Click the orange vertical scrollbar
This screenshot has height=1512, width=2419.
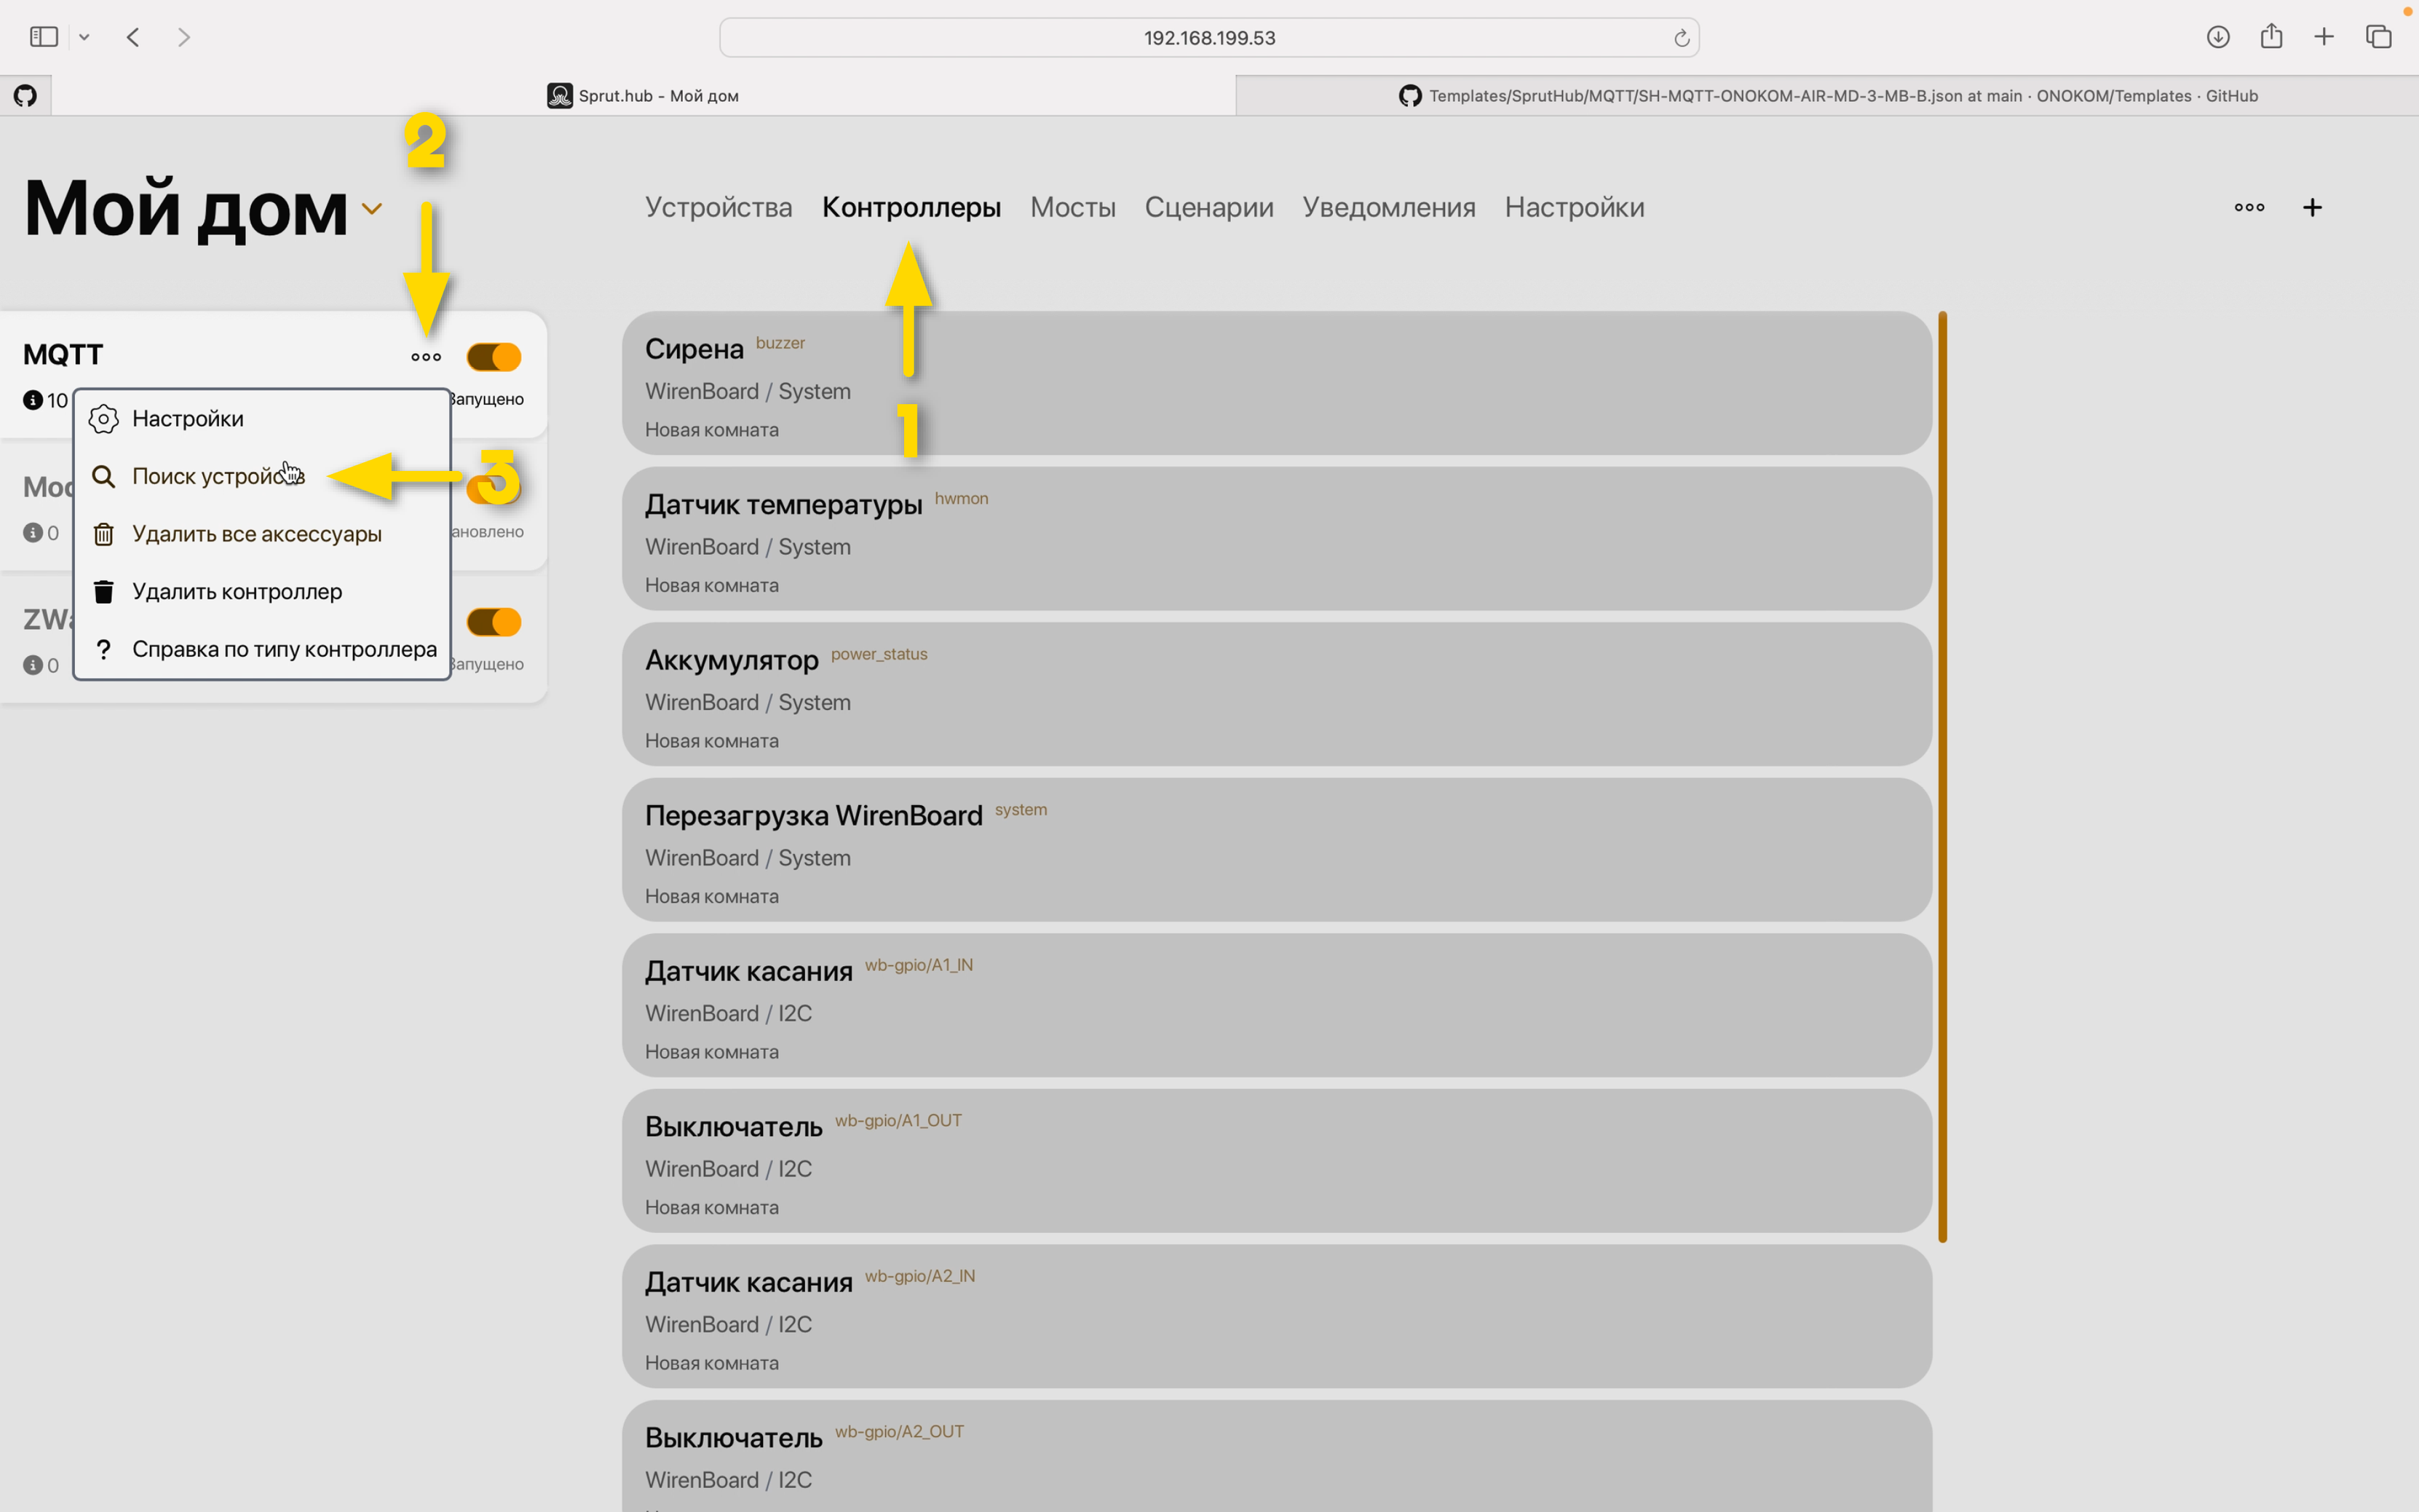pyautogui.click(x=1942, y=776)
